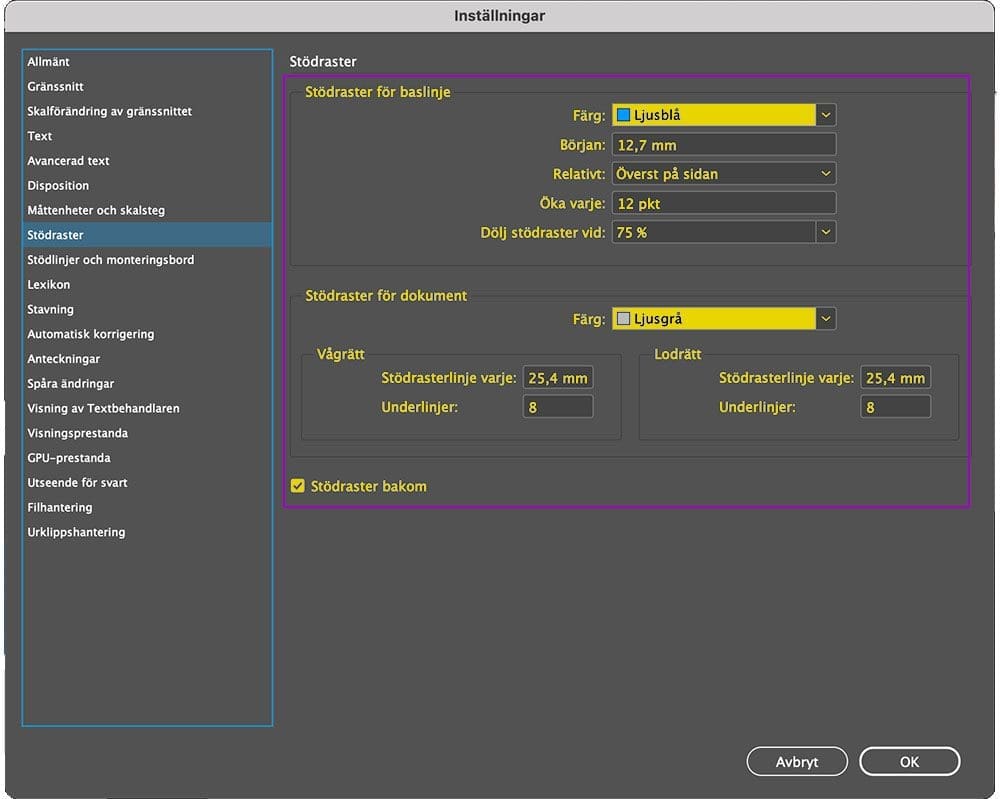Click the Stödraster för dokument heading
This screenshot has height=799, width=1000.
click(386, 296)
